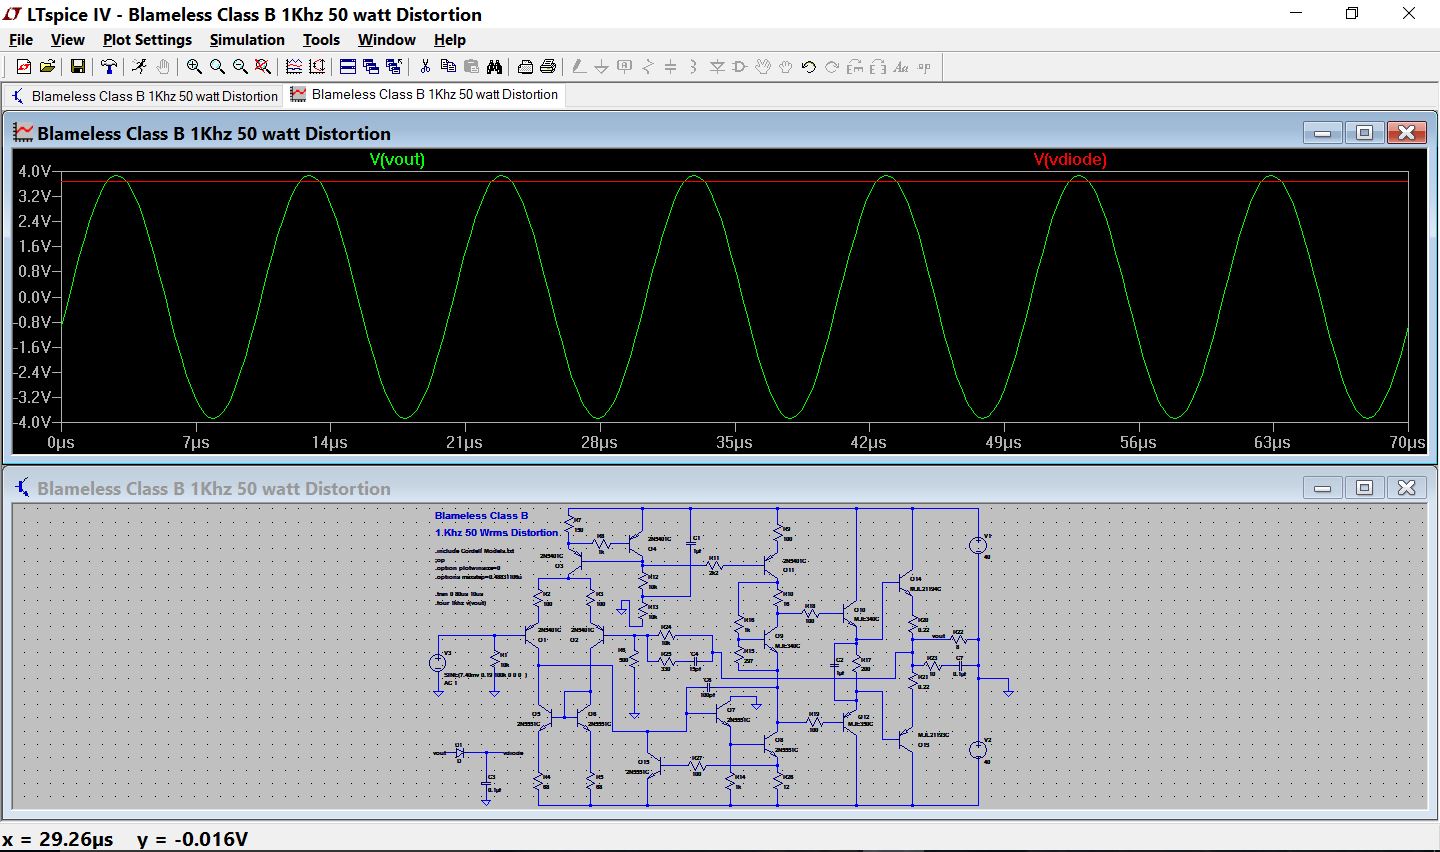
Task: Select the draw wire pencil tool
Action: [579, 67]
